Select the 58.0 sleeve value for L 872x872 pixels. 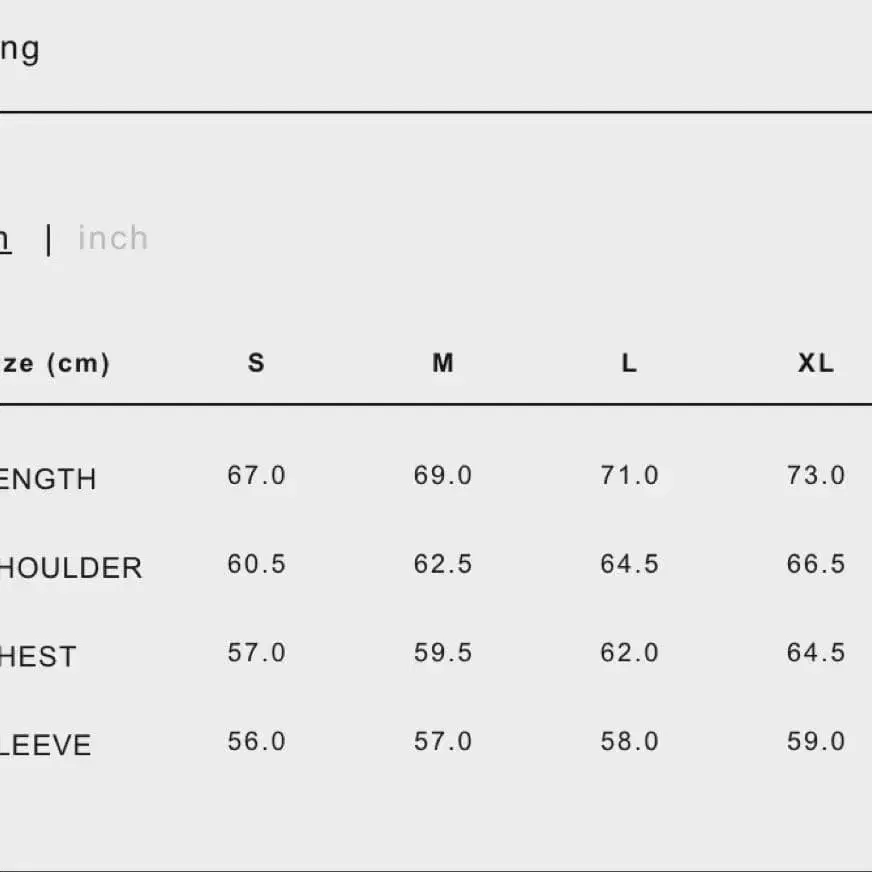[629, 741]
